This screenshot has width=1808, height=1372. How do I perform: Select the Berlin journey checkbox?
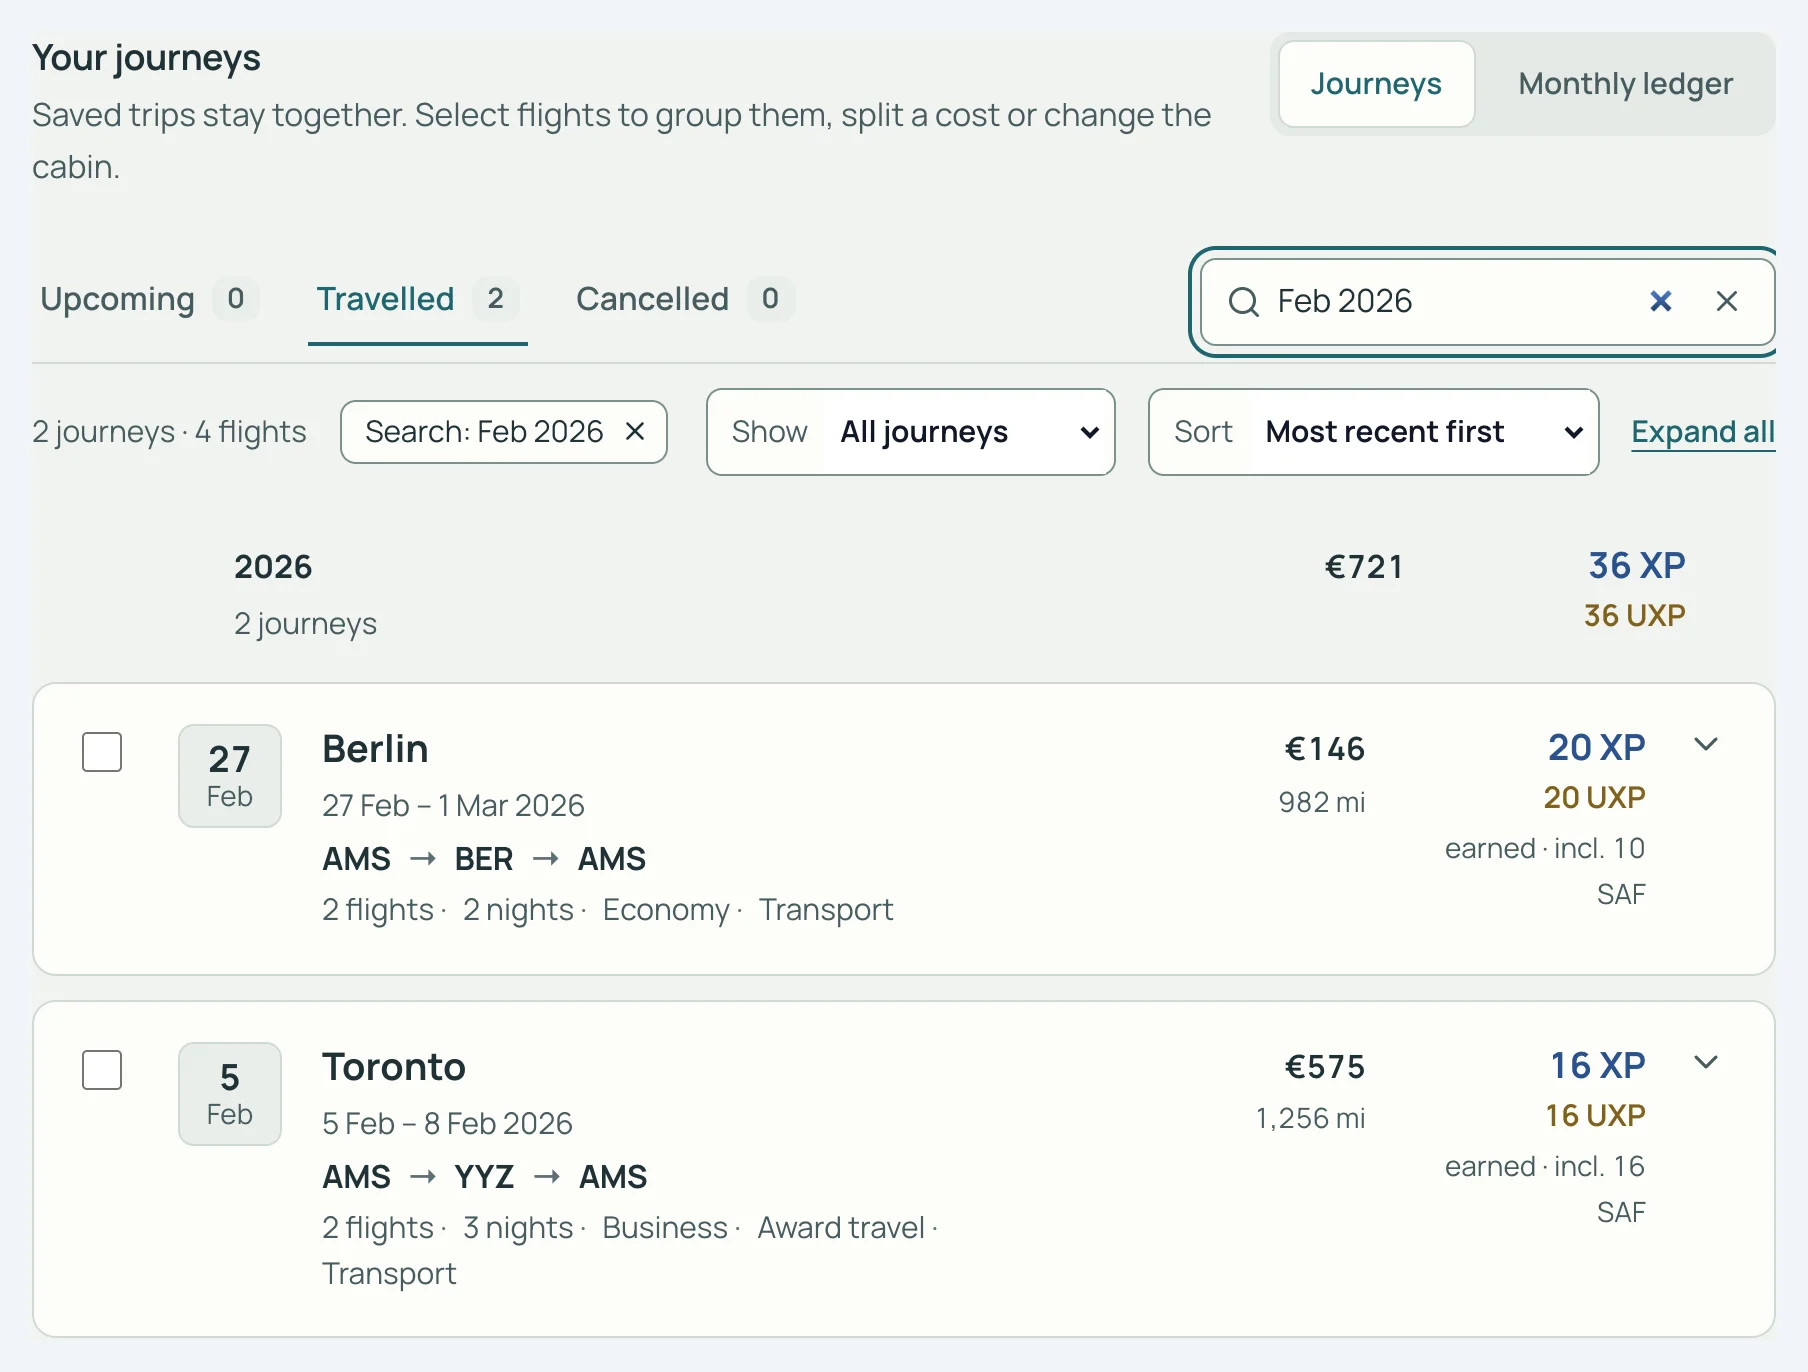pos(102,752)
